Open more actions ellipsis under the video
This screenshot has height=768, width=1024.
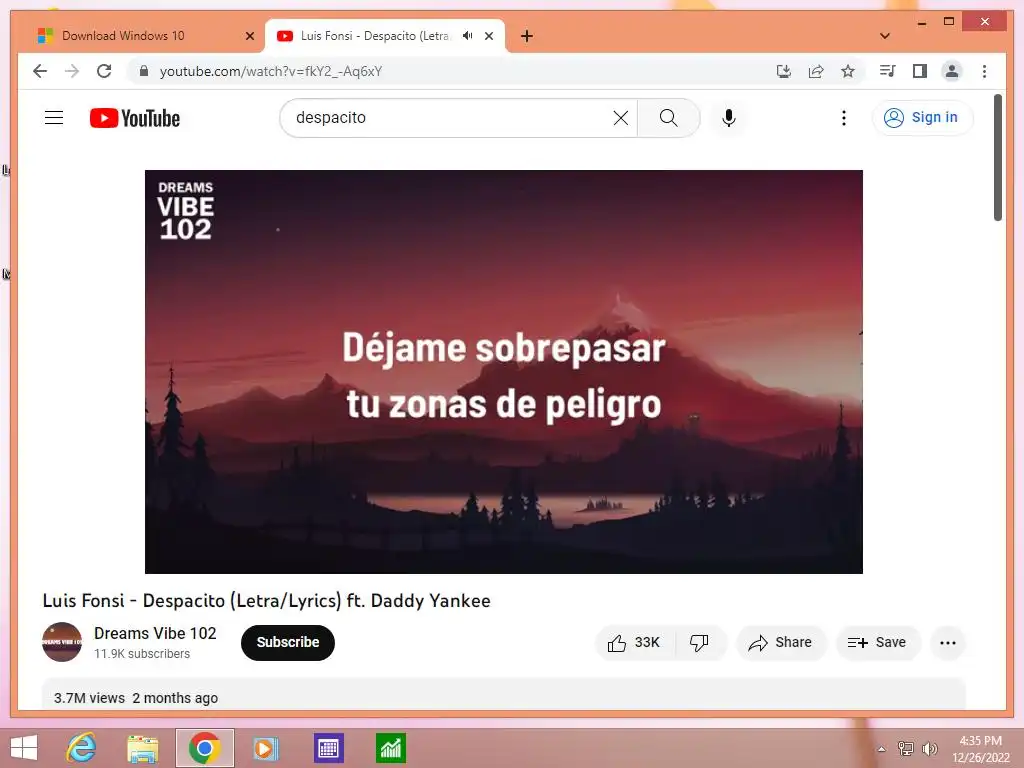[x=948, y=643]
